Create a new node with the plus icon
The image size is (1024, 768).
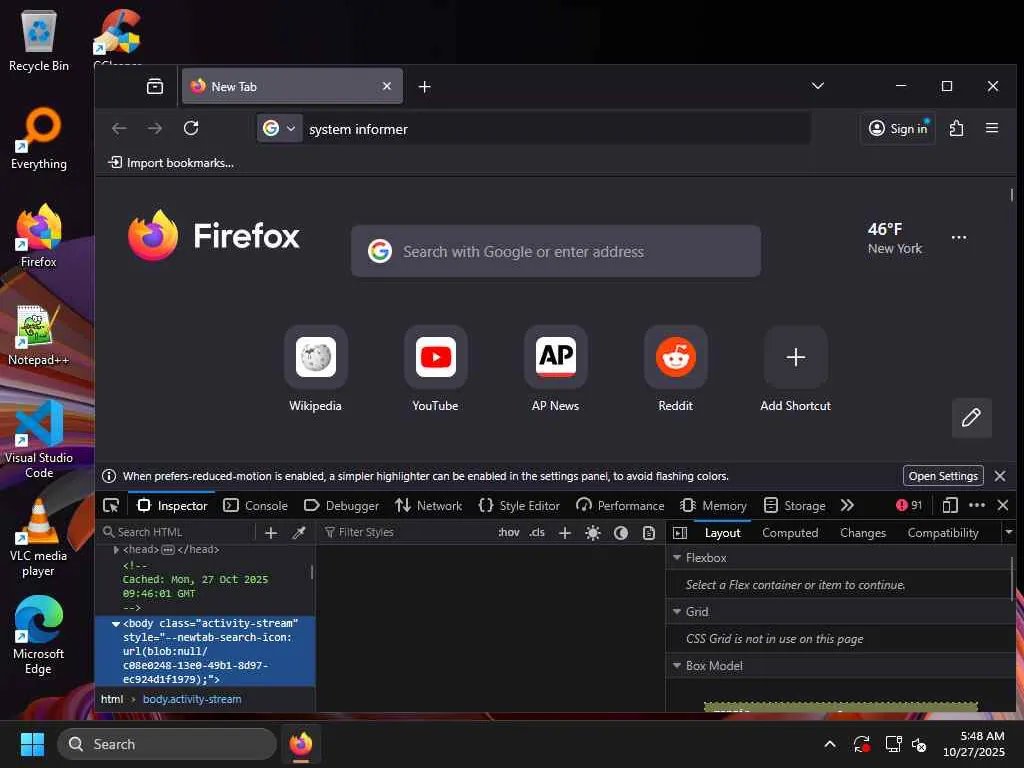pos(271,533)
